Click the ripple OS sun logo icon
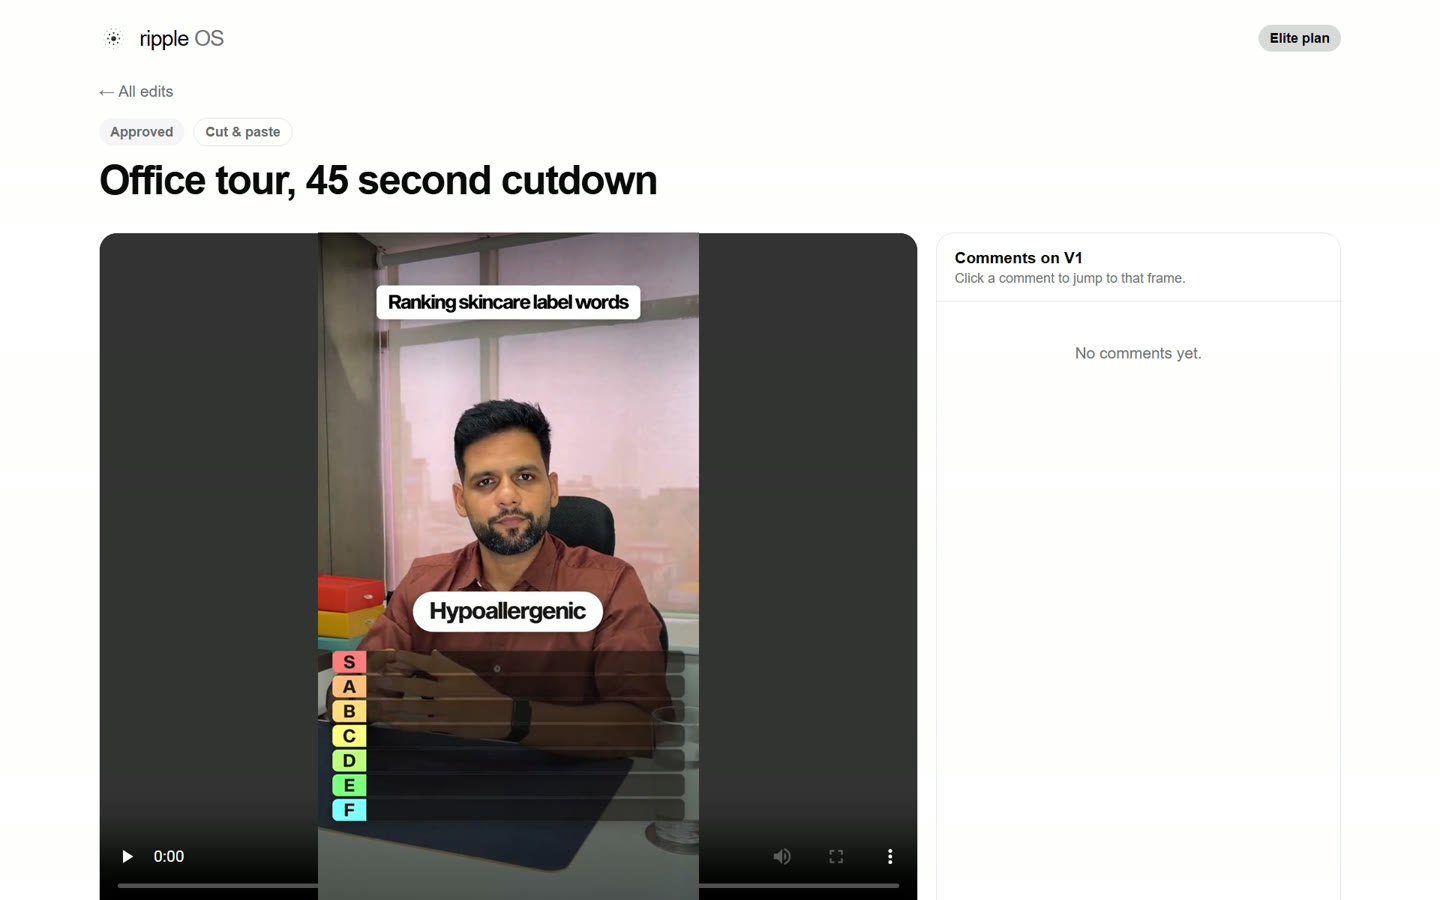Viewport: 1440px width, 900px height. [x=113, y=38]
